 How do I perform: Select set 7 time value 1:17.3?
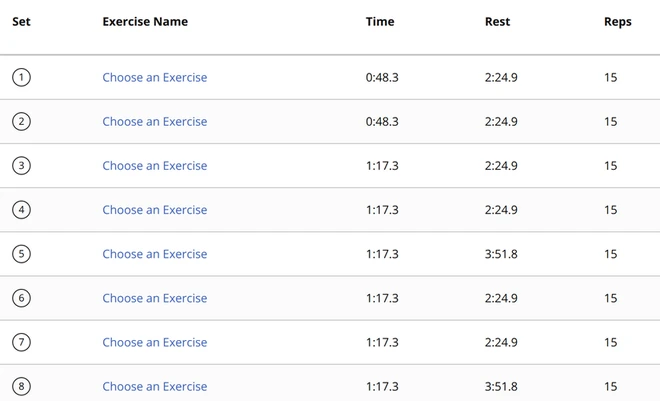point(382,342)
